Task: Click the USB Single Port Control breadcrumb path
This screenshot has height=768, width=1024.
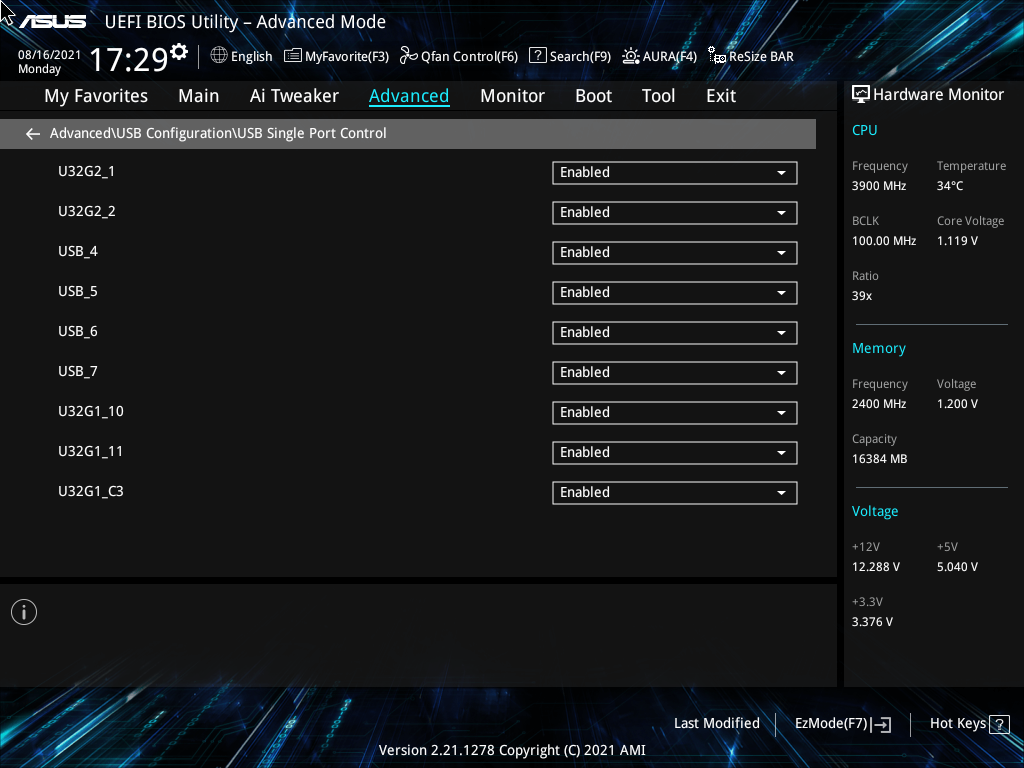Action: 218,133
